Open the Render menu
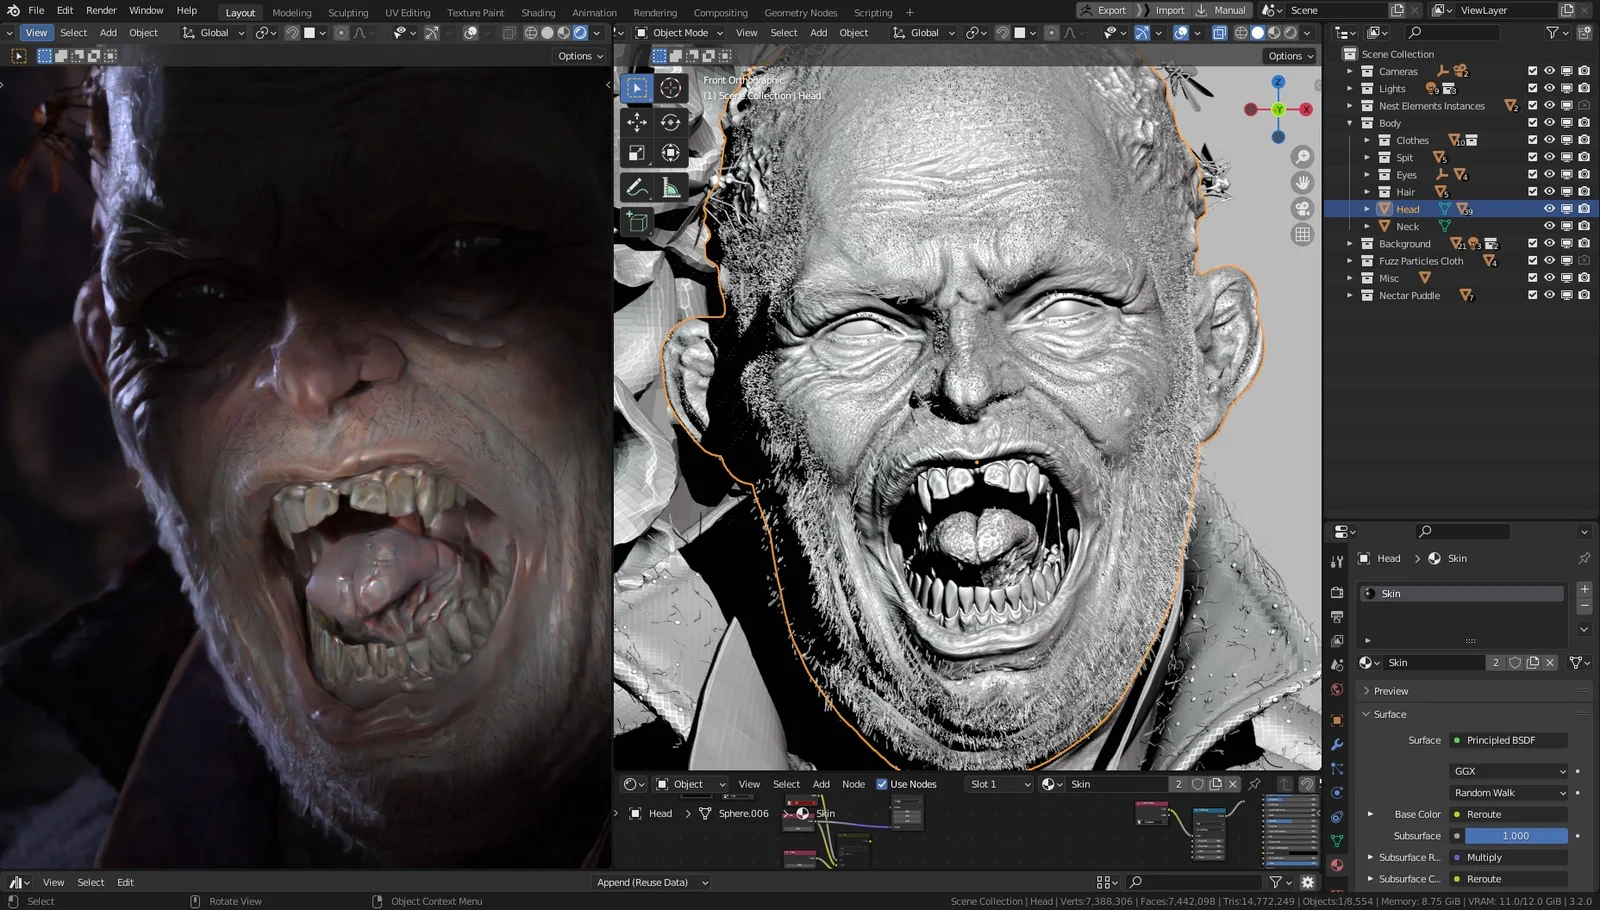The image size is (1600, 910). (101, 10)
